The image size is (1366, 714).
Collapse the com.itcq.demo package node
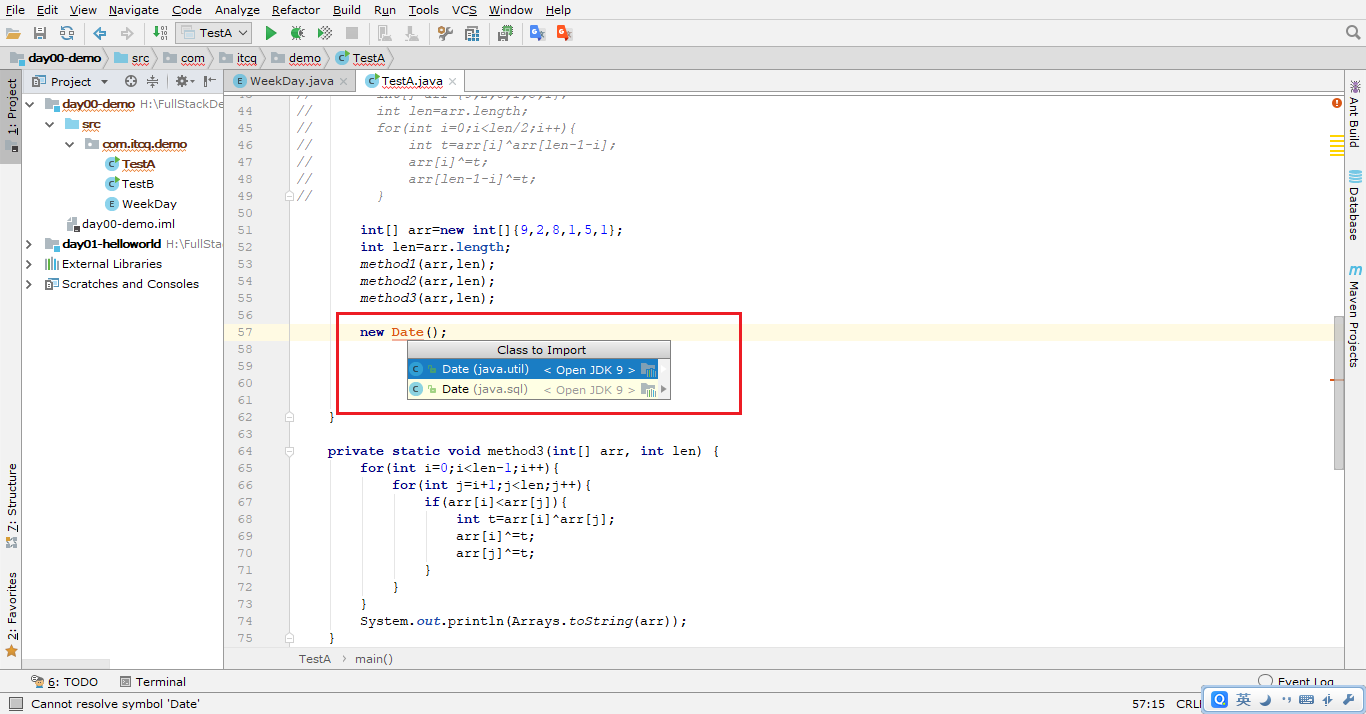[x=69, y=144]
